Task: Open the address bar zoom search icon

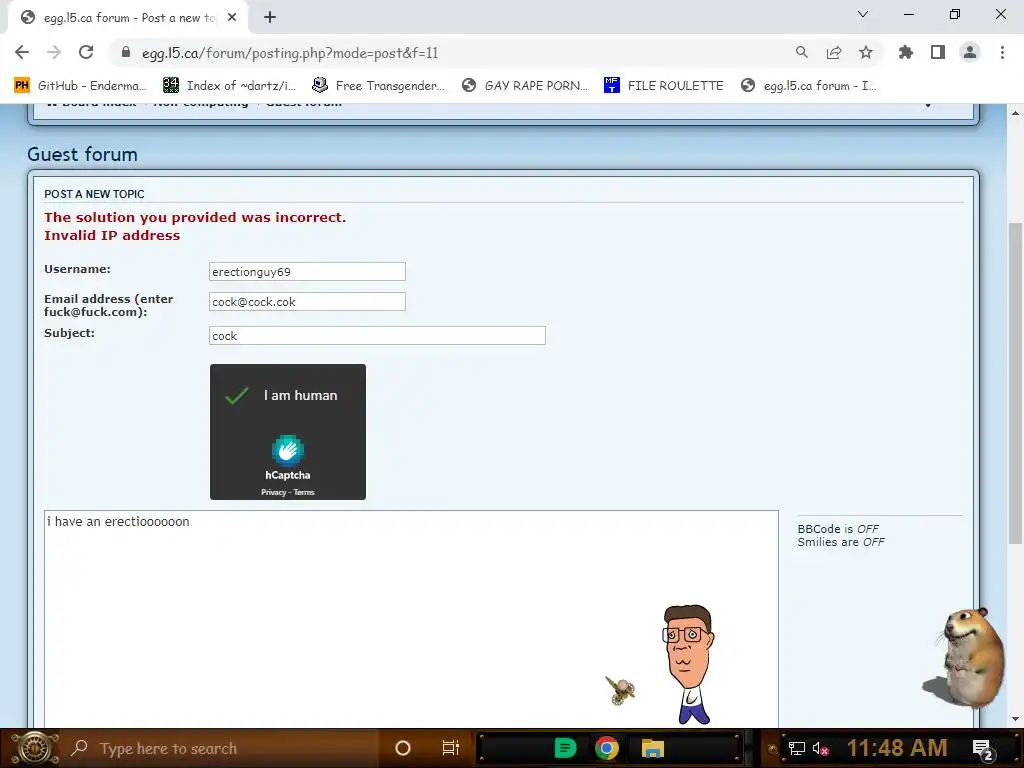Action: (x=801, y=52)
